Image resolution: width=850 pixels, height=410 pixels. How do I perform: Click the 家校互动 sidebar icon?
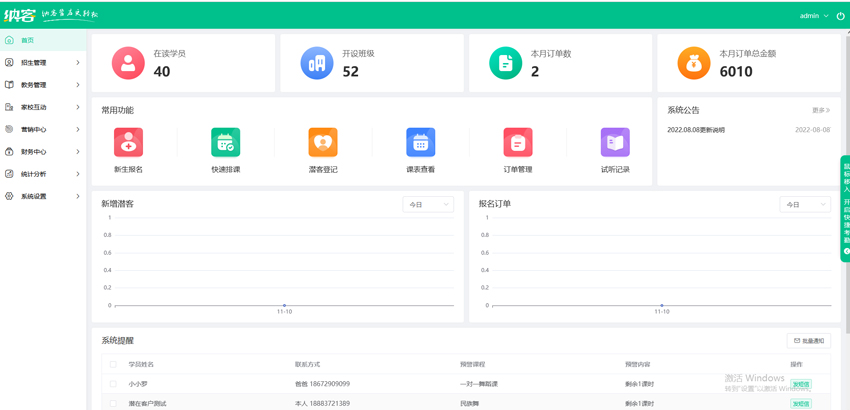[9, 107]
